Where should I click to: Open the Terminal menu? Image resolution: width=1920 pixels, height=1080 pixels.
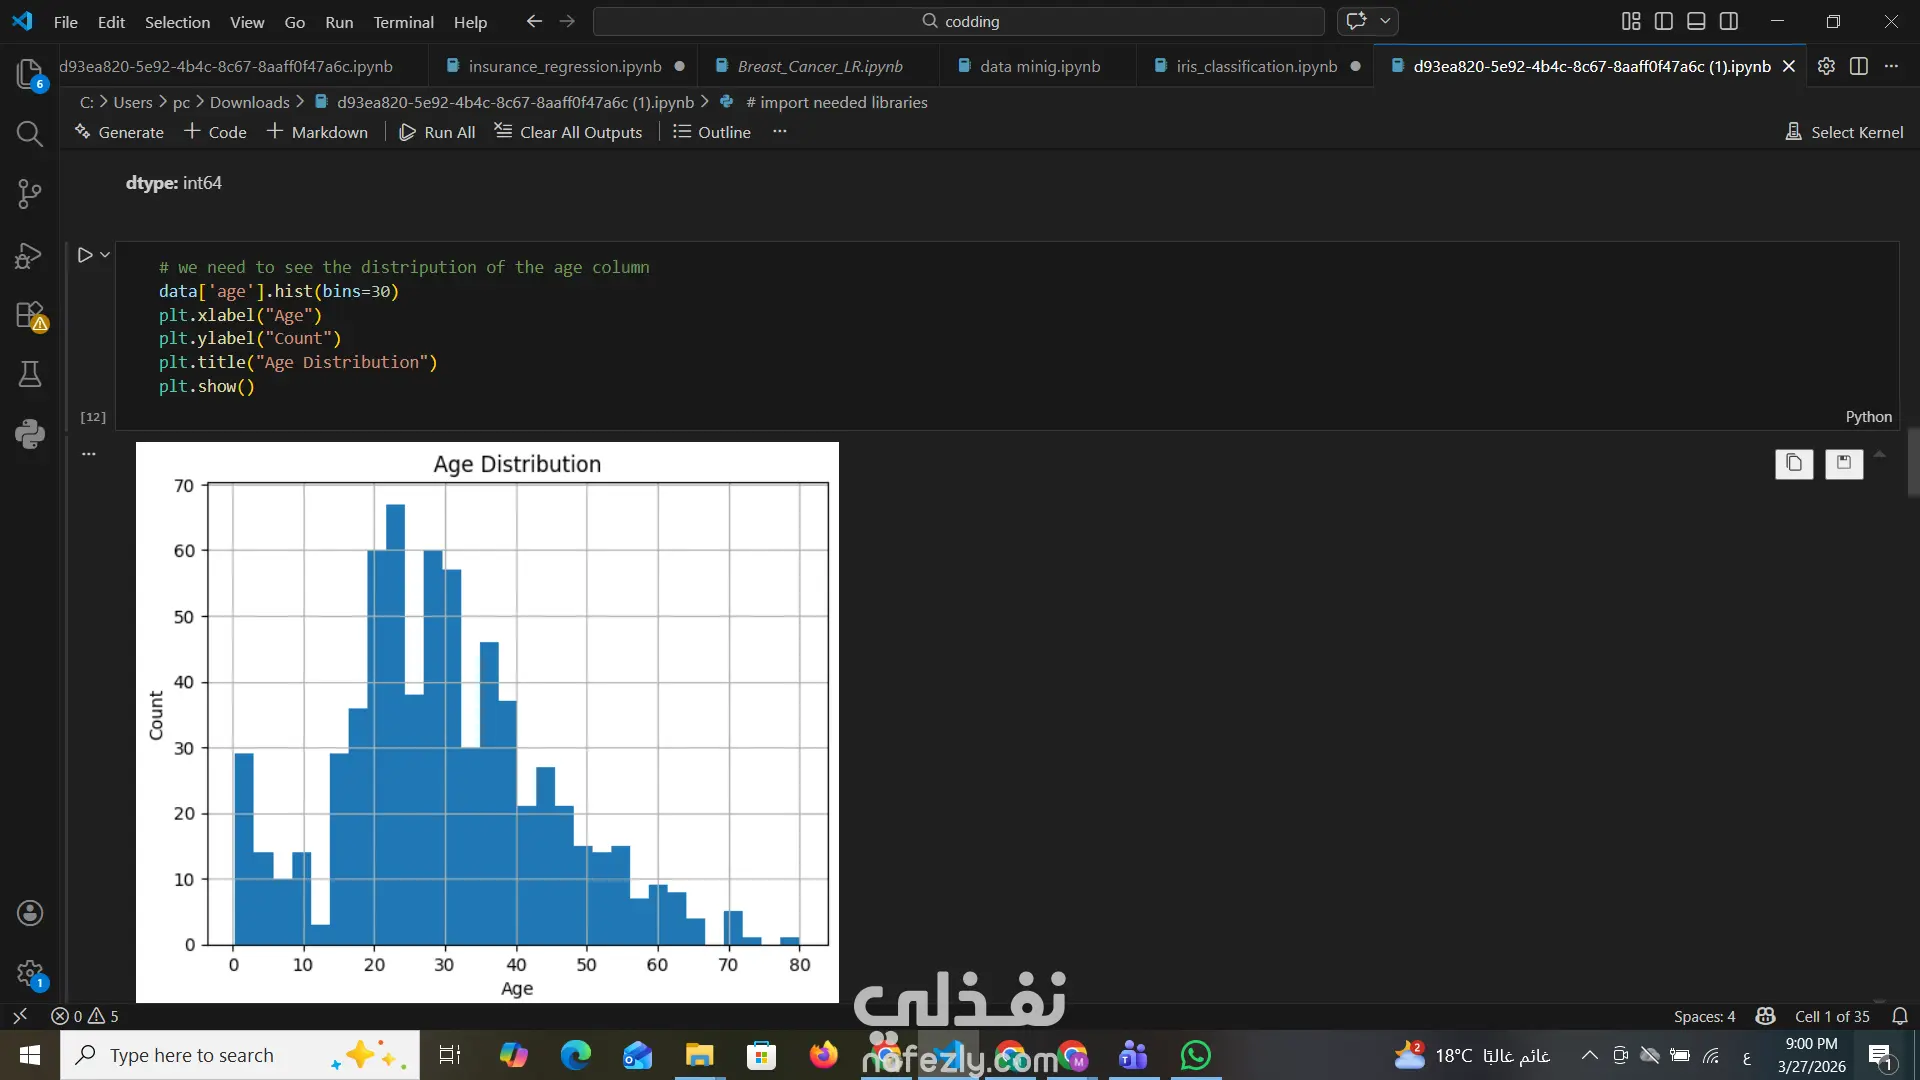pos(403,22)
